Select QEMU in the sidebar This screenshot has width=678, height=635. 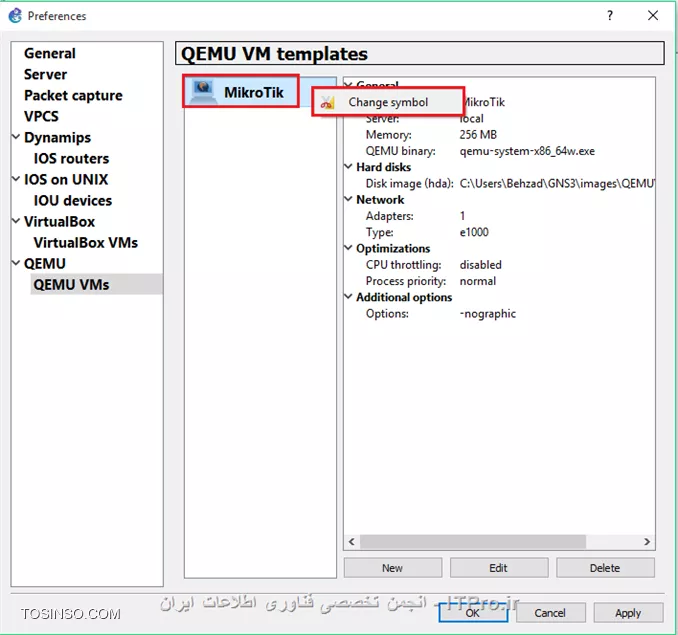45,264
